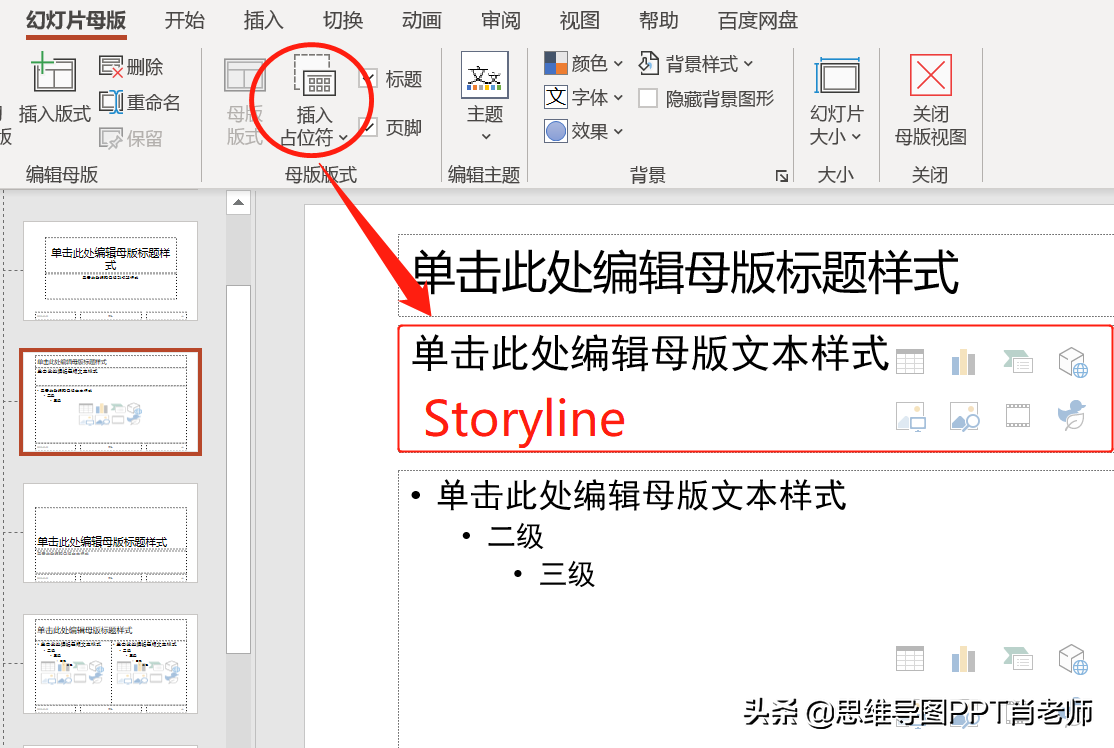Insert stock images icon in the Storyline placeholder
This screenshot has width=1114, height=748.
pos(964,417)
